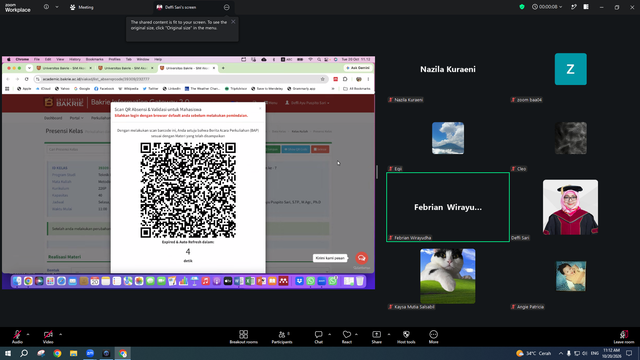Expand reactions arrow beside React
640x360 pixels.
(x=356, y=334)
